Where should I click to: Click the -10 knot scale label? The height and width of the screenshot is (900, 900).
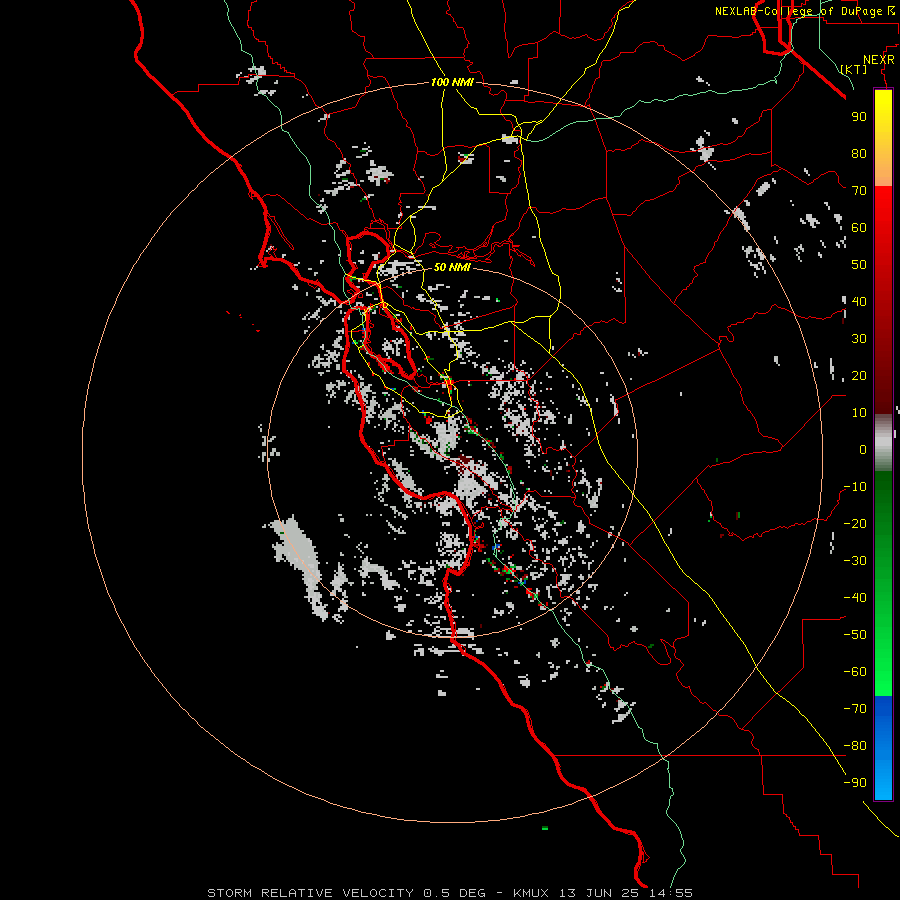coord(855,487)
